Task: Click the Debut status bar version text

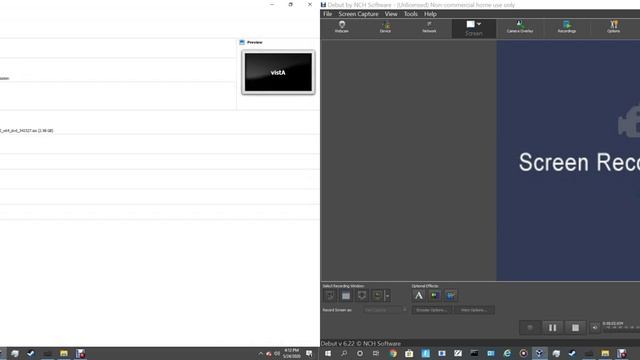Action: [x=360, y=344]
